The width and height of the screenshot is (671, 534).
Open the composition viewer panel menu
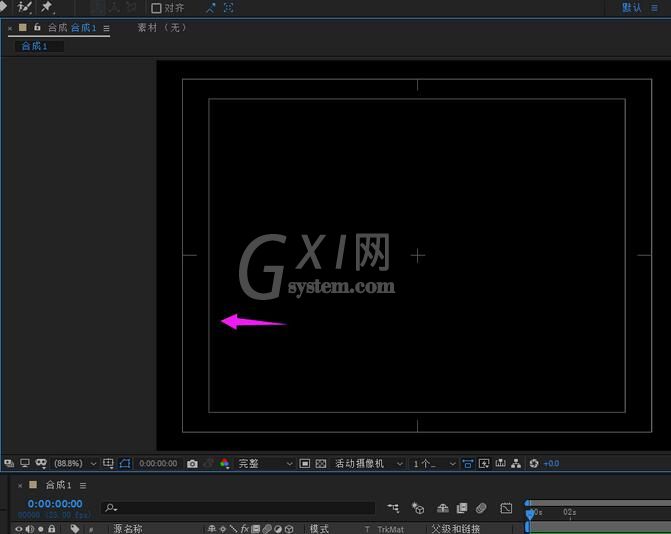pos(107,28)
